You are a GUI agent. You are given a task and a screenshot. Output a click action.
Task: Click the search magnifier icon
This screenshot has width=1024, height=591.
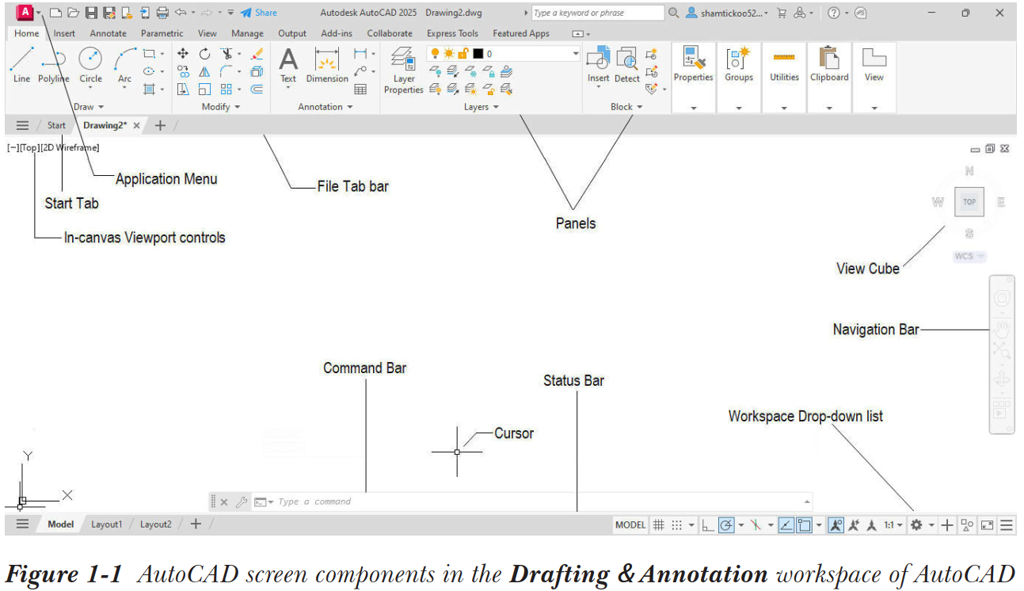pos(673,12)
